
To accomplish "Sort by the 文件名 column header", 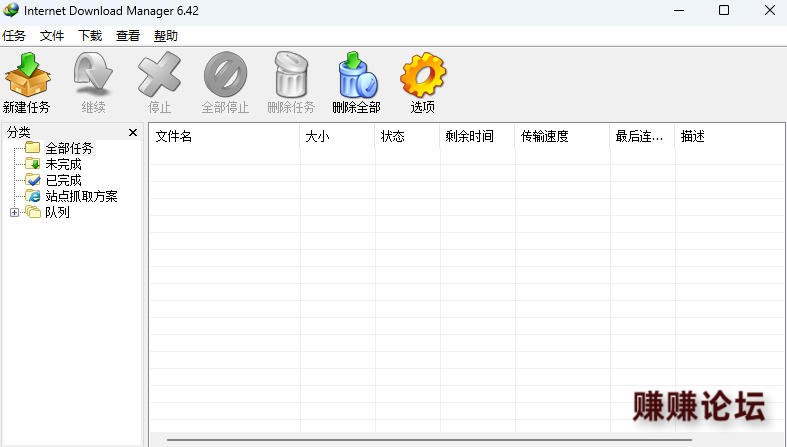I will click(x=225, y=136).
